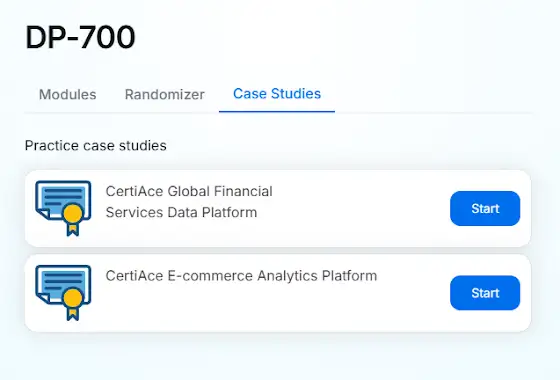
Task: Click the gold ribbon badge on the first certificate icon
Action: pyautogui.click(x=73, y=219)
